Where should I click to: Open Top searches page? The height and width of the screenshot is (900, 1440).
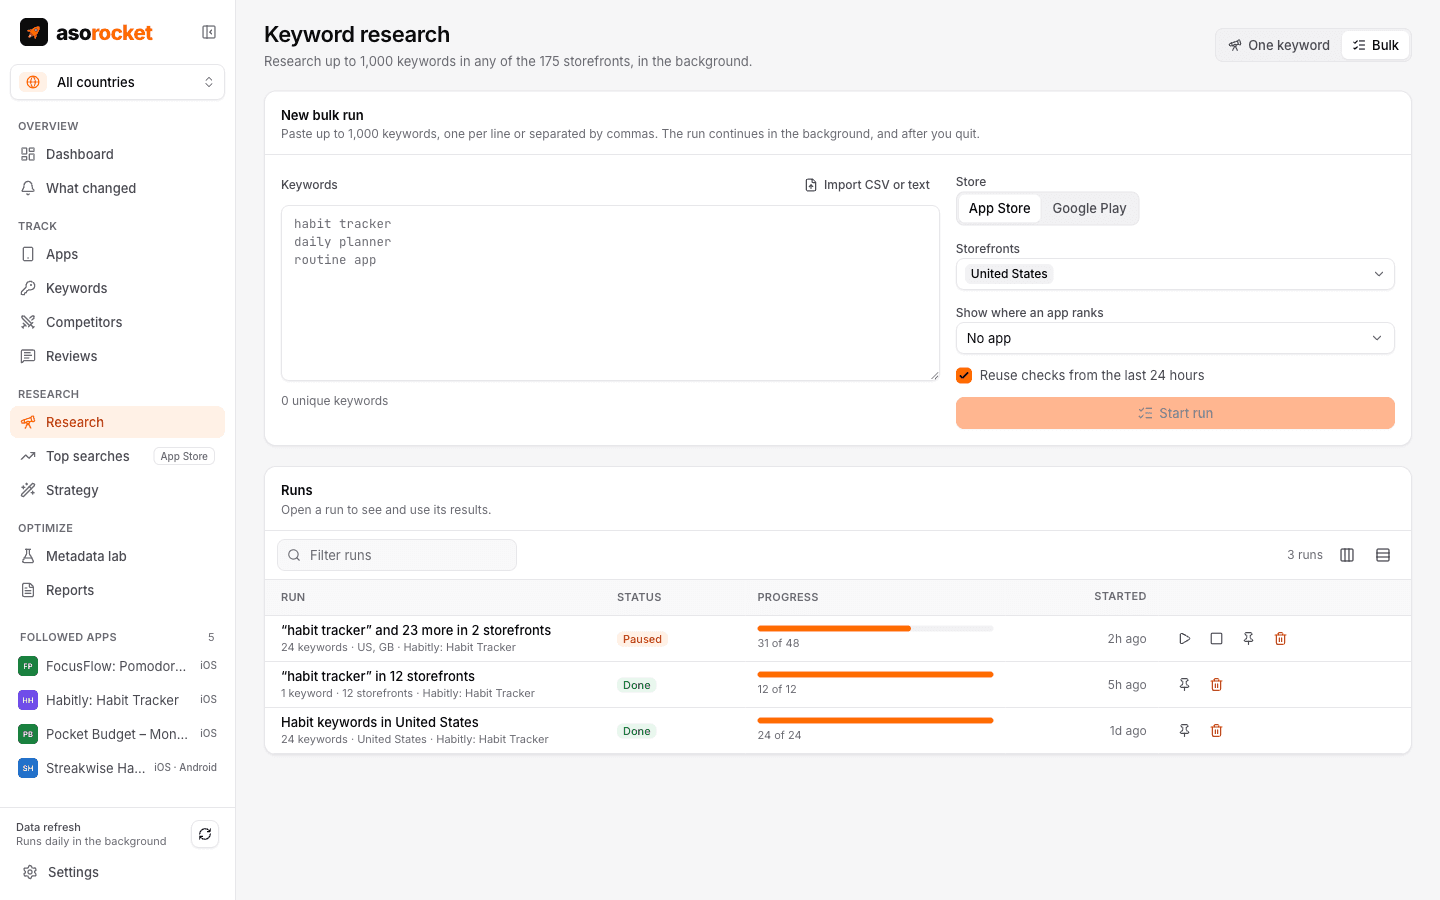pyautogui.click(x=118, y=456)
